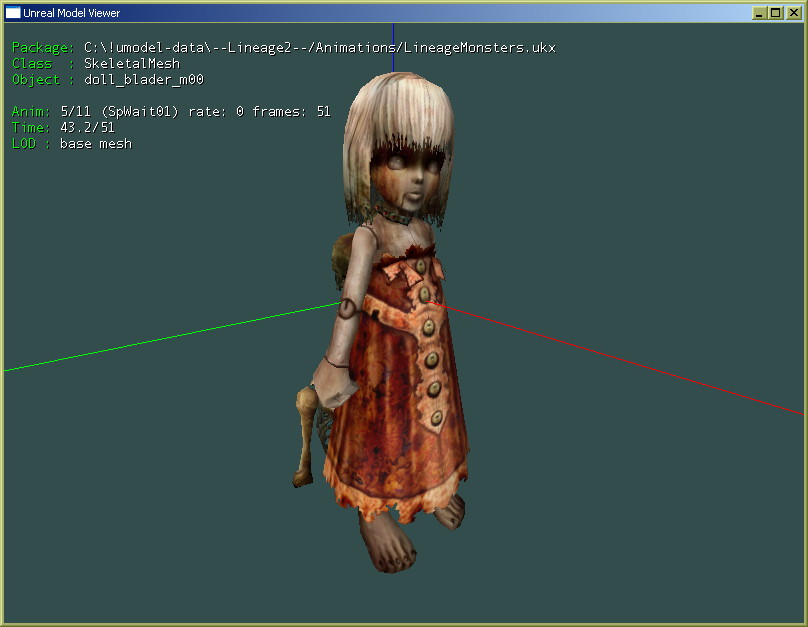Click the package path LineageMonsters.ukx text
The image size is (808, 627).
click(319, 48)
